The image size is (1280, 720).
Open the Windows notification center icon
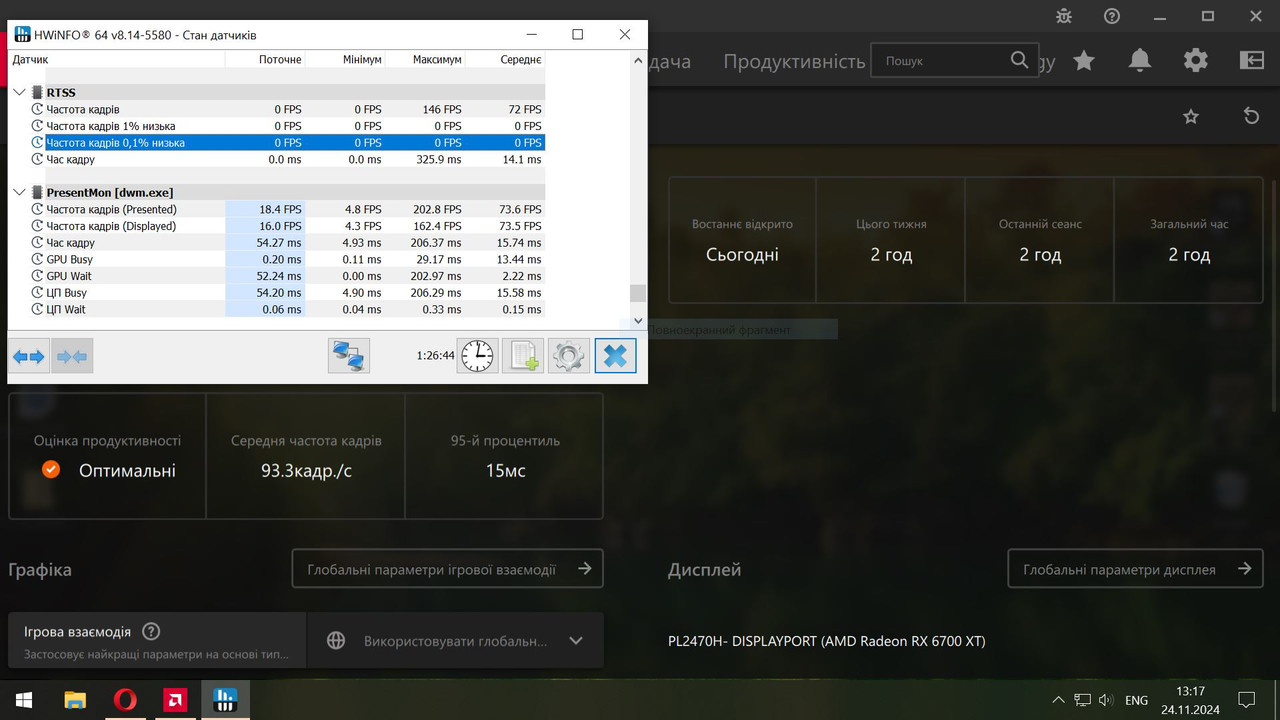(x=1246, y=699)
